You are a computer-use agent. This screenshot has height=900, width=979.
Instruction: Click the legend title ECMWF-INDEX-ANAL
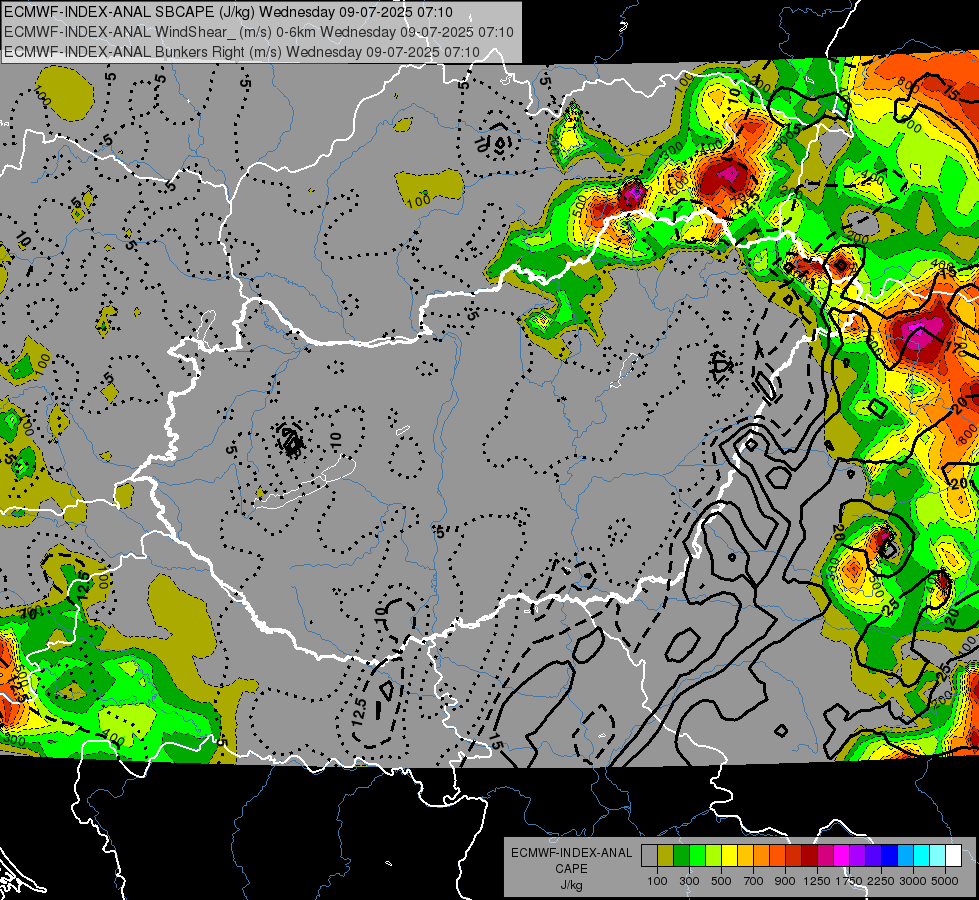[x=572, y=853]
